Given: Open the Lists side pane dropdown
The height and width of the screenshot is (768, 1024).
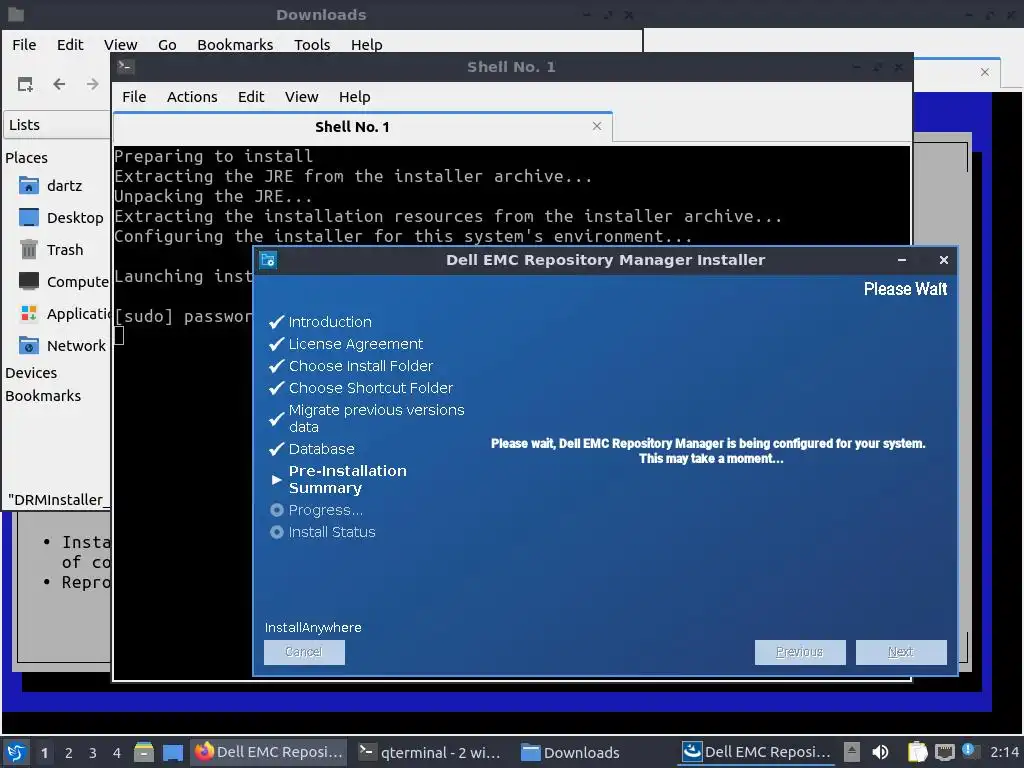Looking at the screenshot, I should [x=57, y=125].
